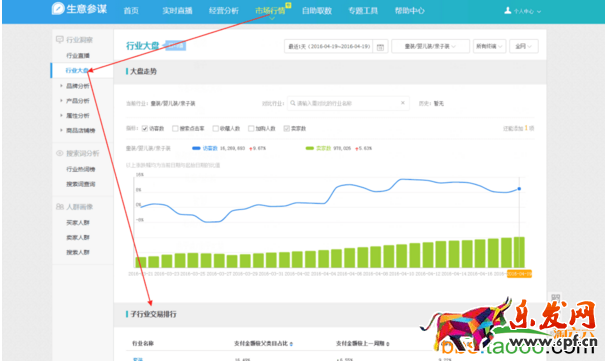Click the 人群画像 people icon
The height and width of the screenshot is (362, 608).
coord(60,207)
